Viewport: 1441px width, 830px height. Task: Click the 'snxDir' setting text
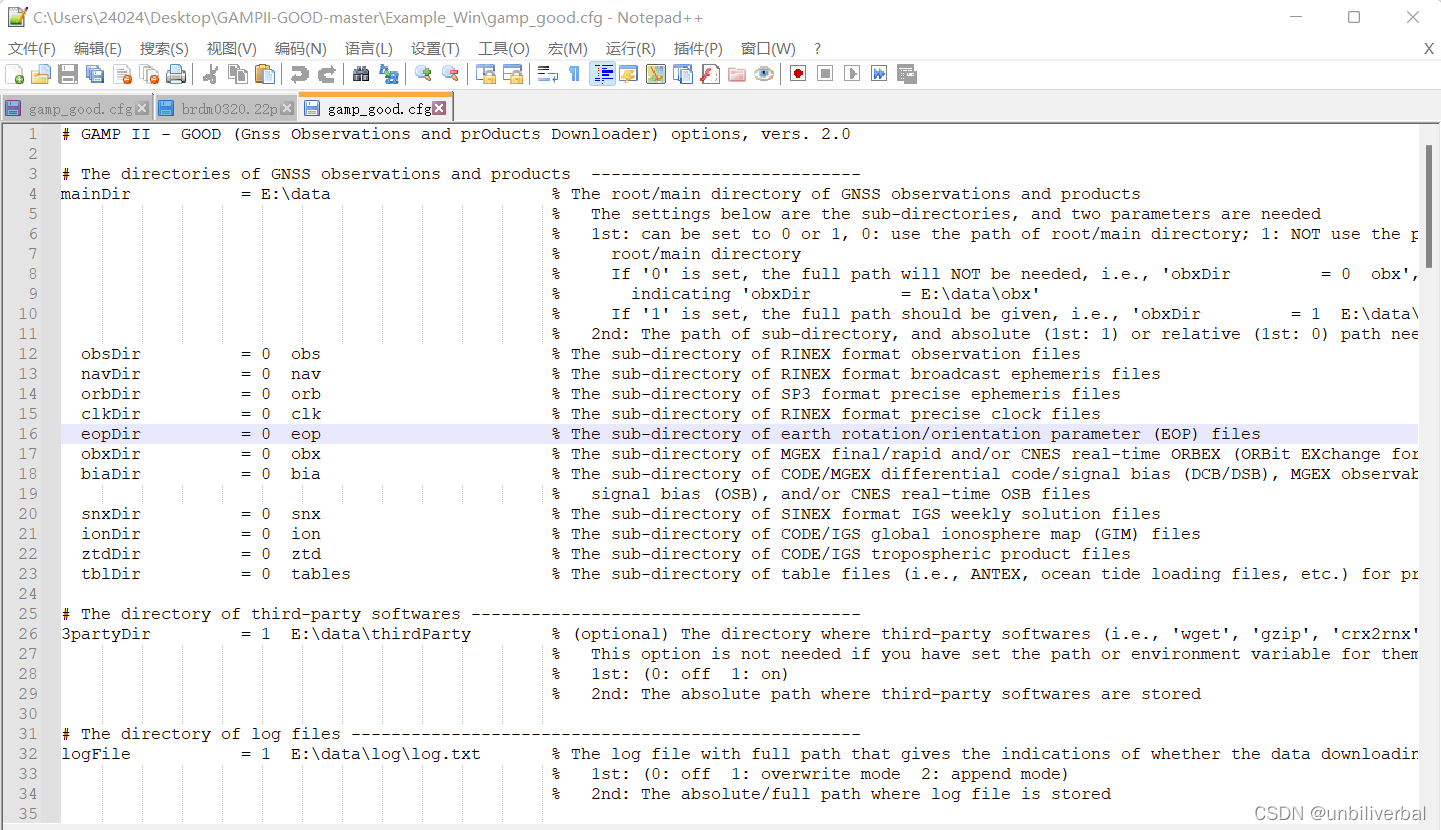[x=111, y=514]
